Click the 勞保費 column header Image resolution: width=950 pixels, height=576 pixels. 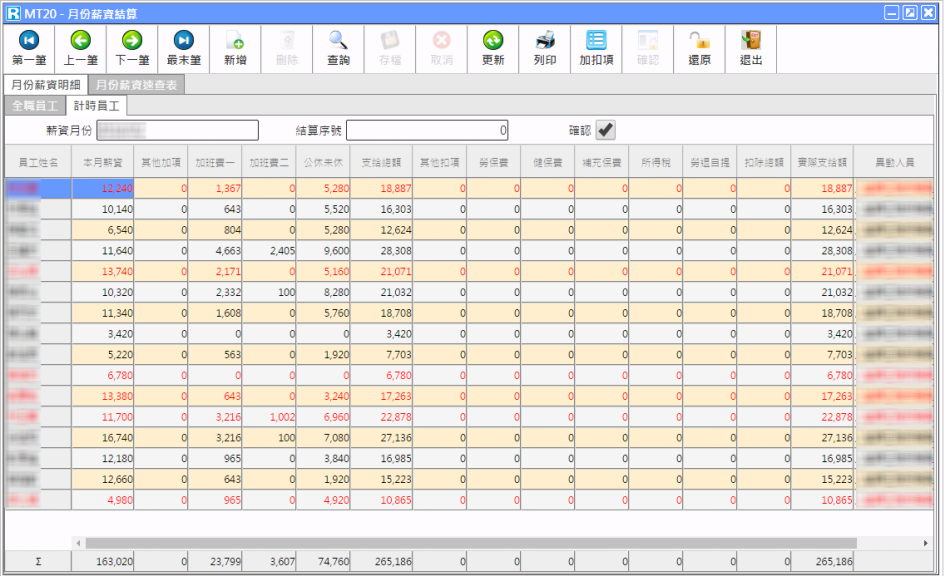coord(494,162)
